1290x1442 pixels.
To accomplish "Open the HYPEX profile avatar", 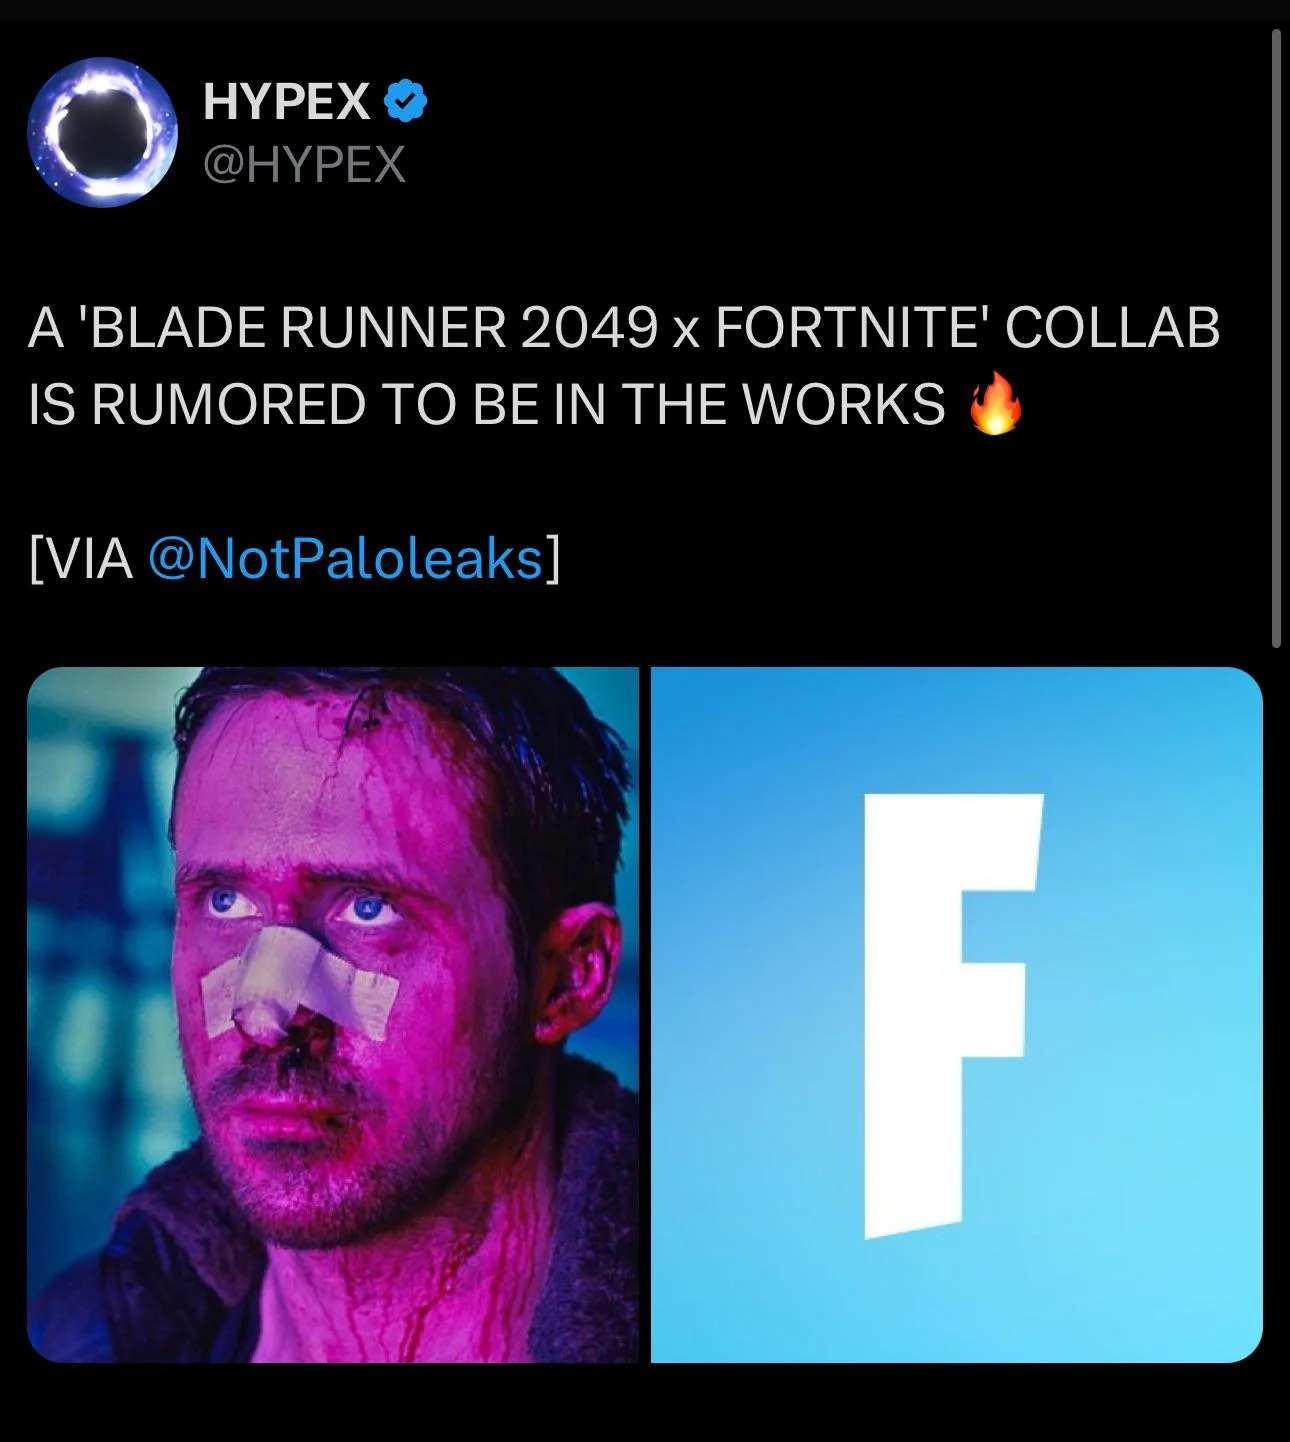I will 102,132.
